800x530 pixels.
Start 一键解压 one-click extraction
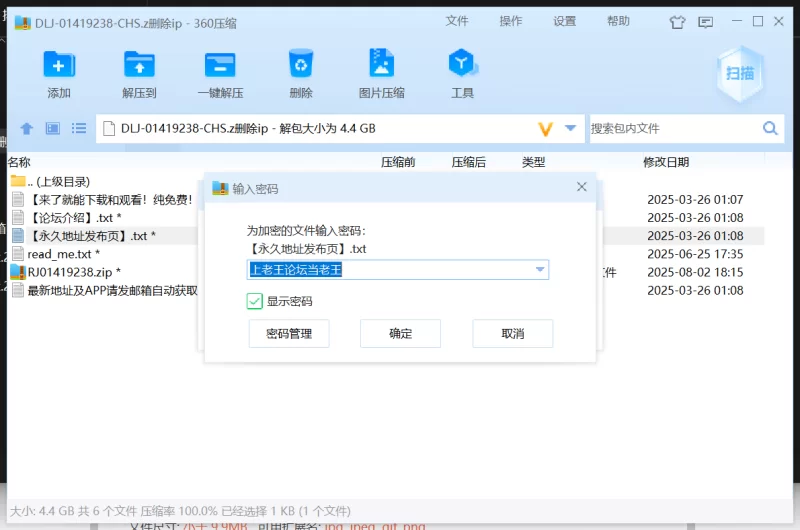coord(220,64)
